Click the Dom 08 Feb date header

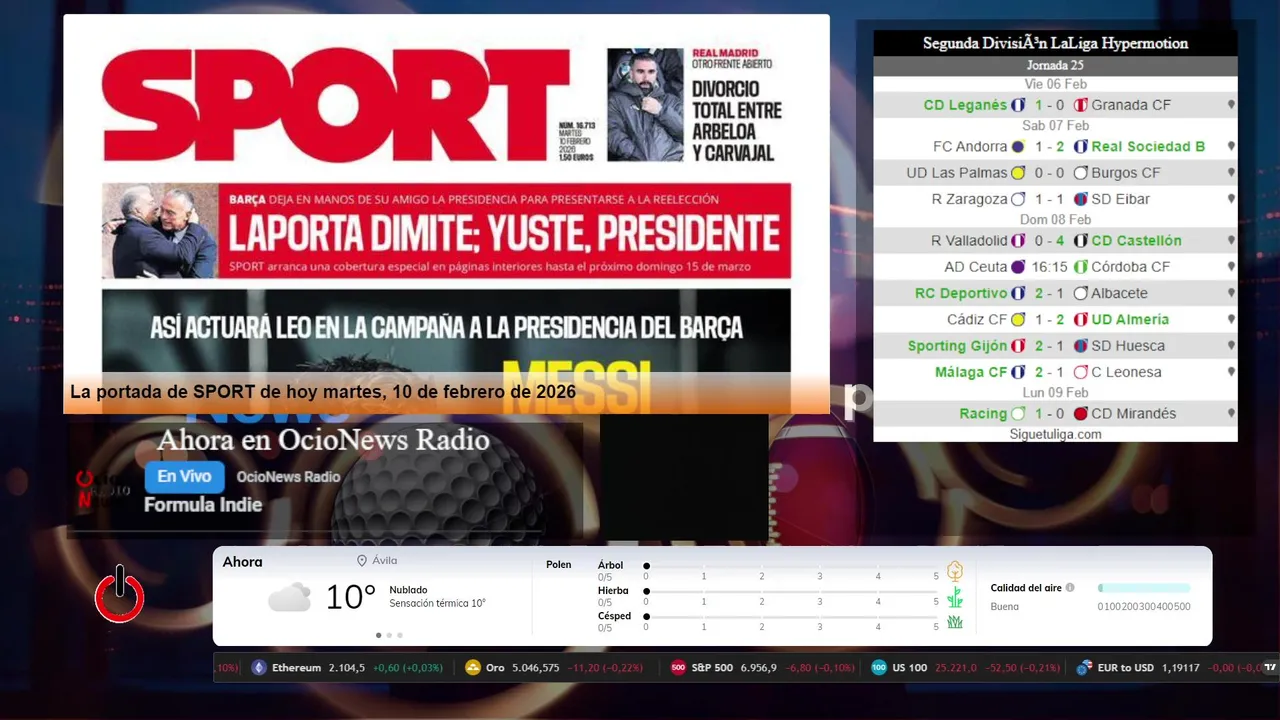pyautogui.click(x=1055, y=220)
